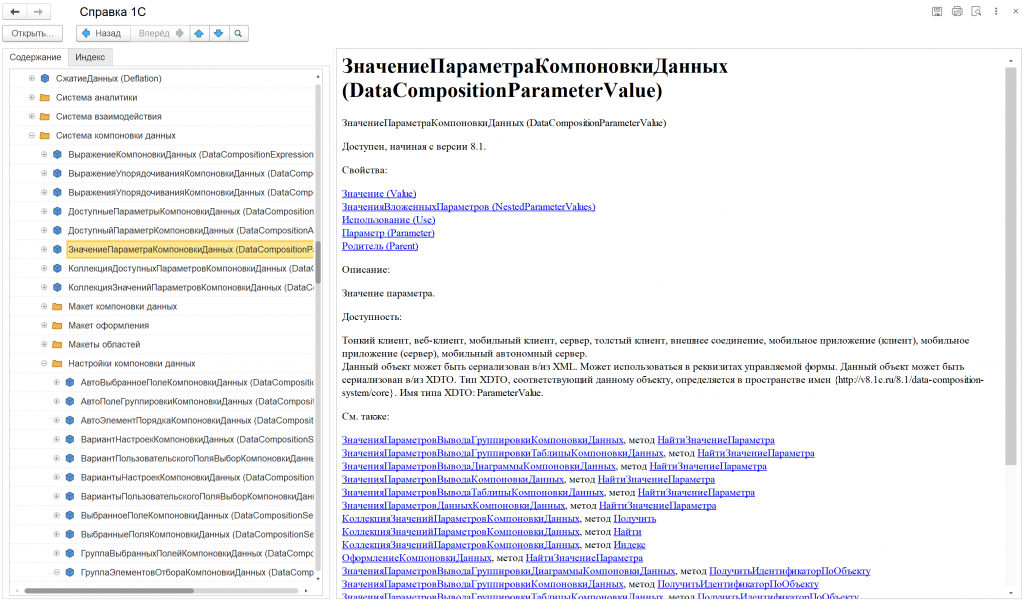Image resolution: width=1024 pixels, height=602 pixels.
Task: Click the up arrow toolbar button
Action: click(x=199, y=33)
